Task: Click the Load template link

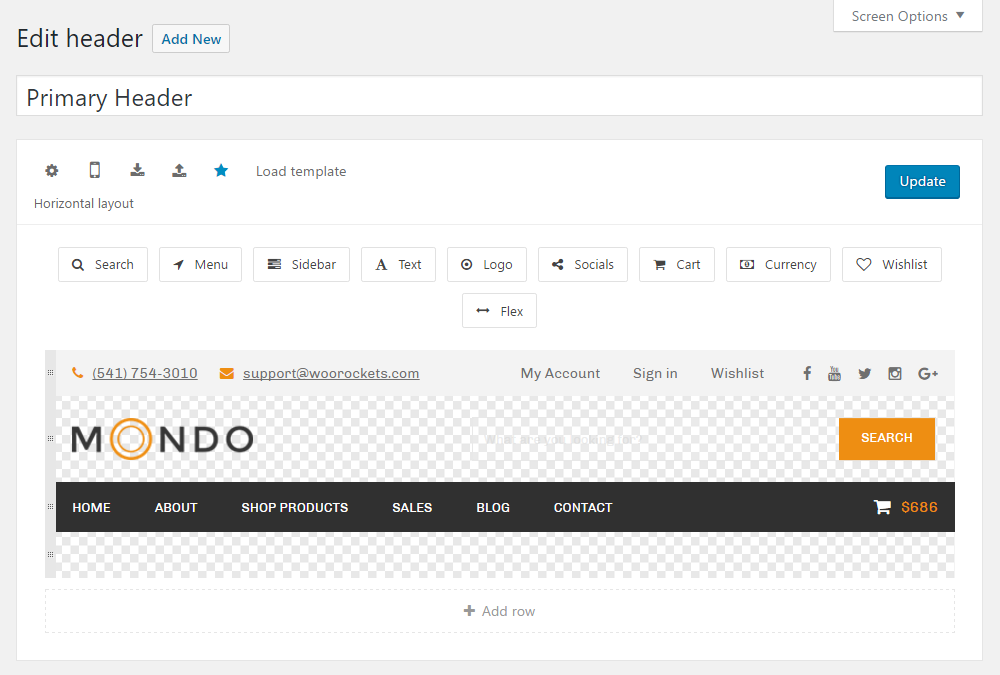Action: (300, 170)
